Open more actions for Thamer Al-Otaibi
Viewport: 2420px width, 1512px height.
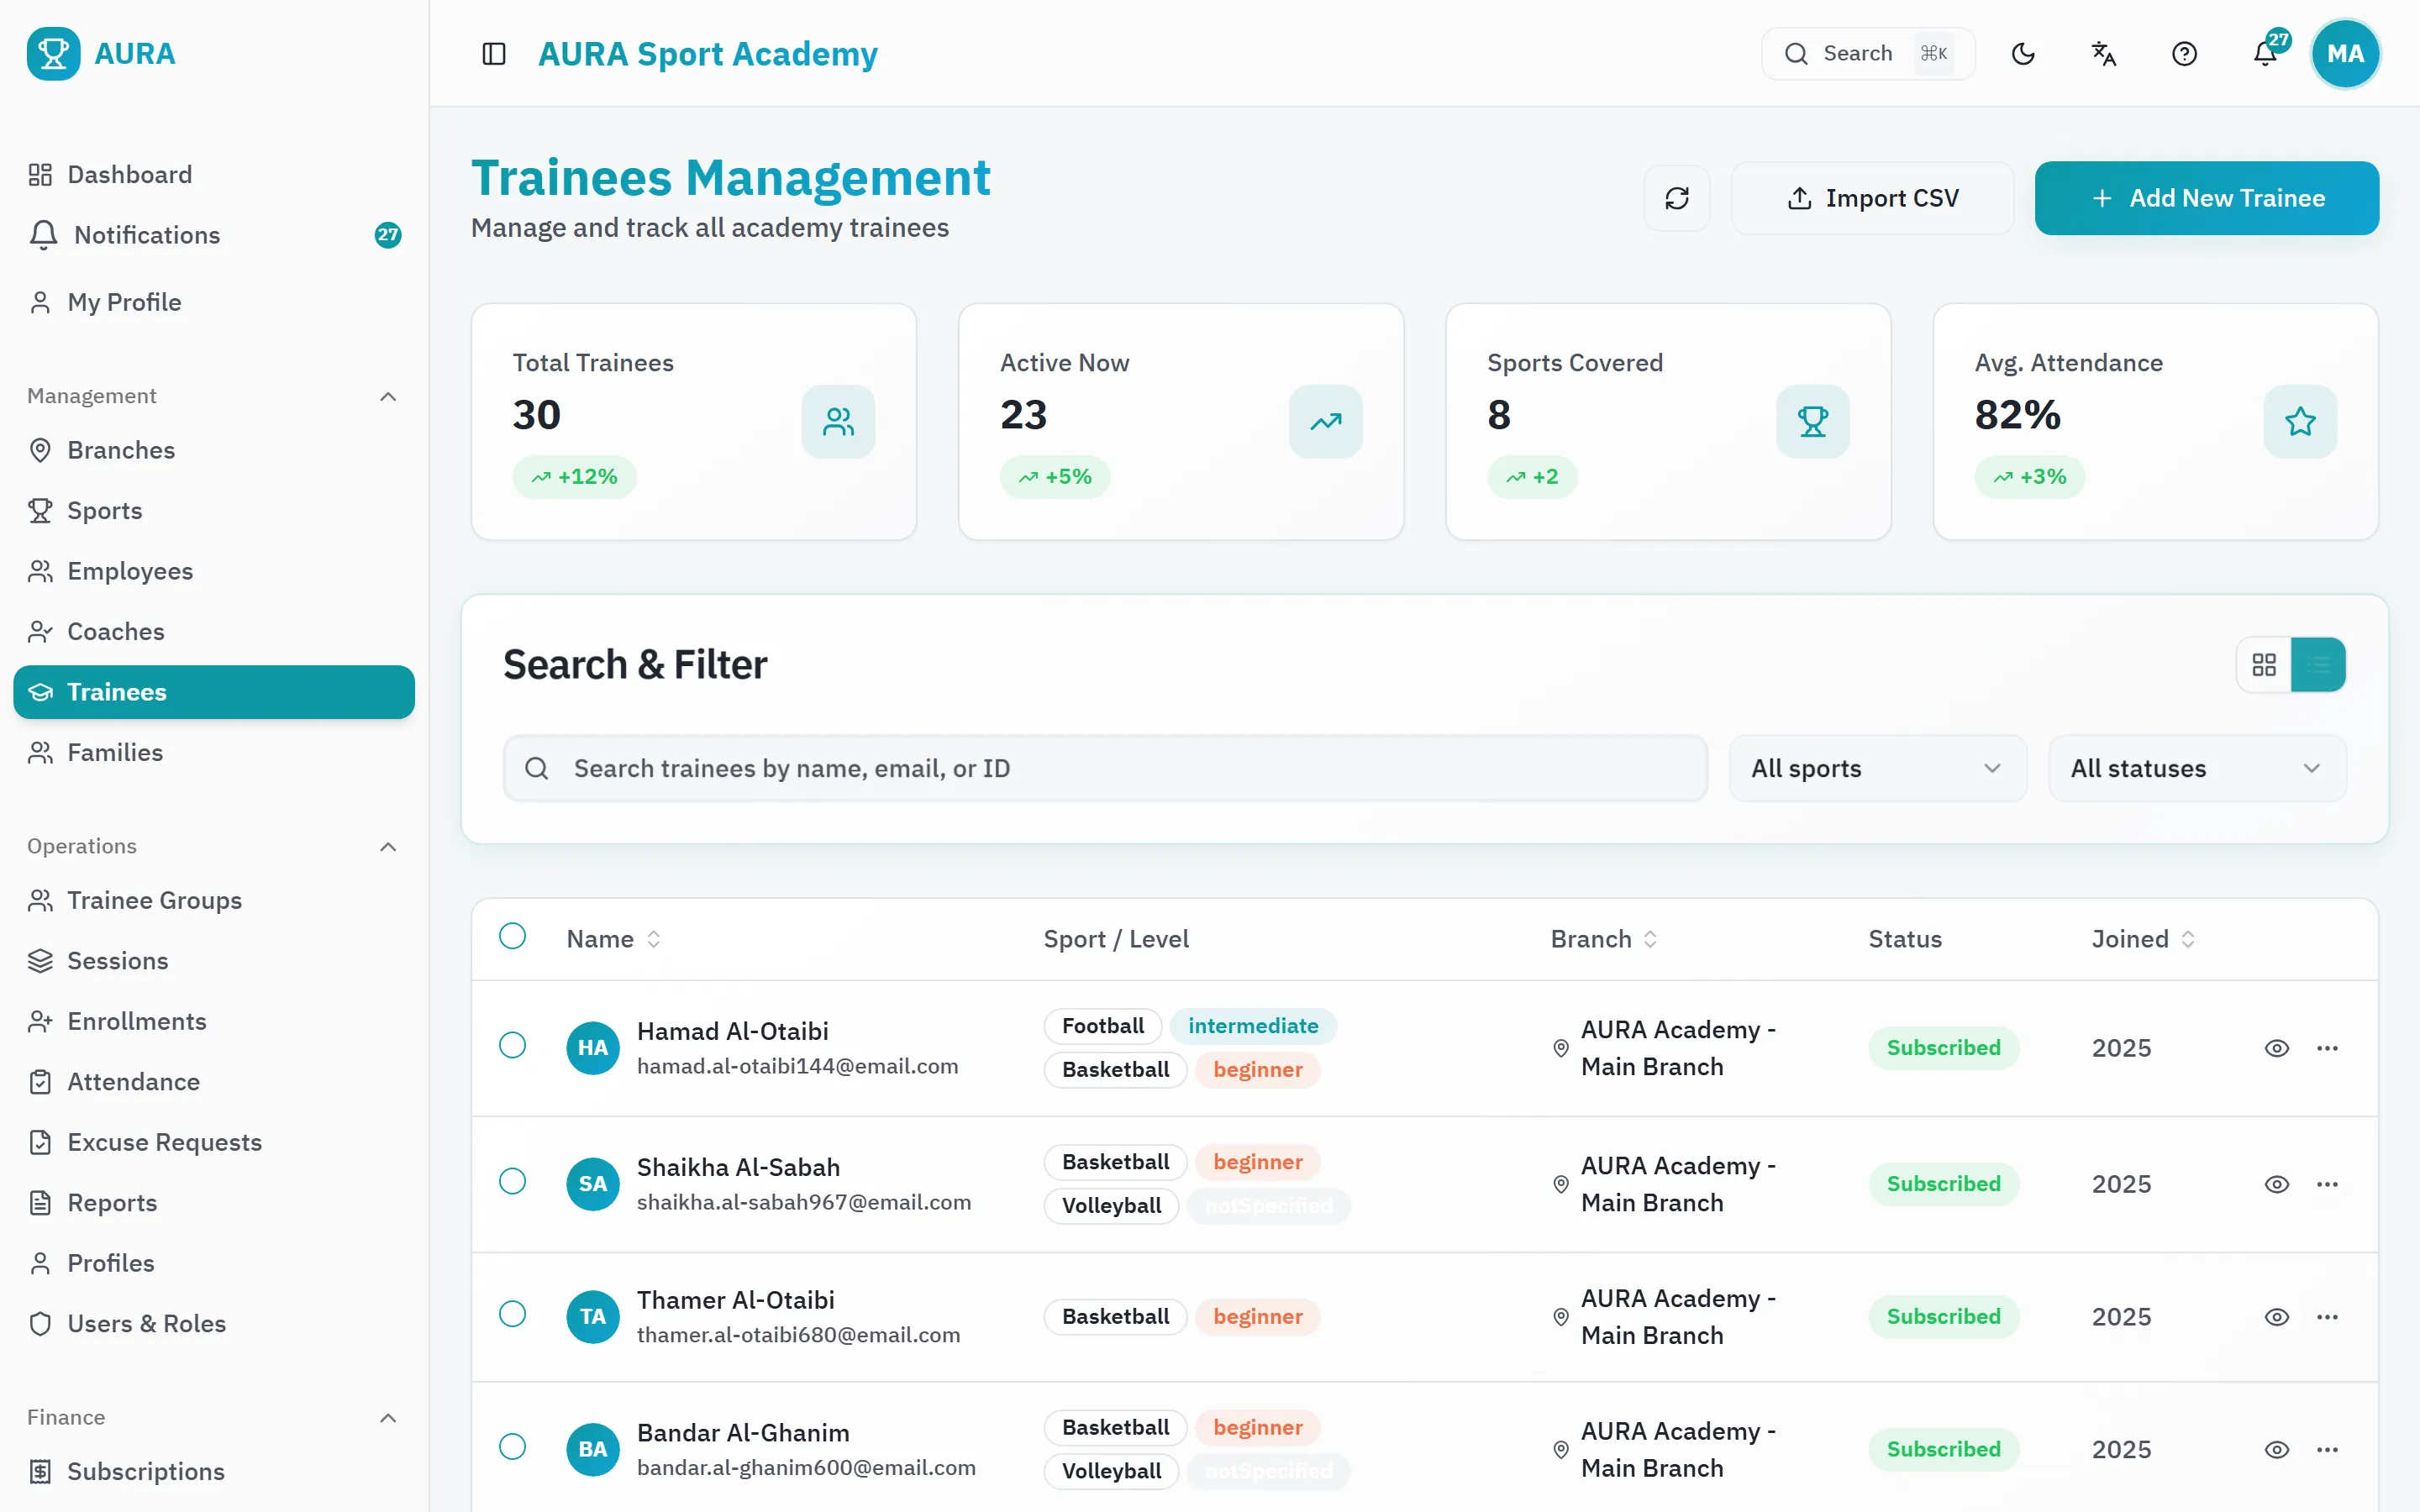point(2327,1317)
